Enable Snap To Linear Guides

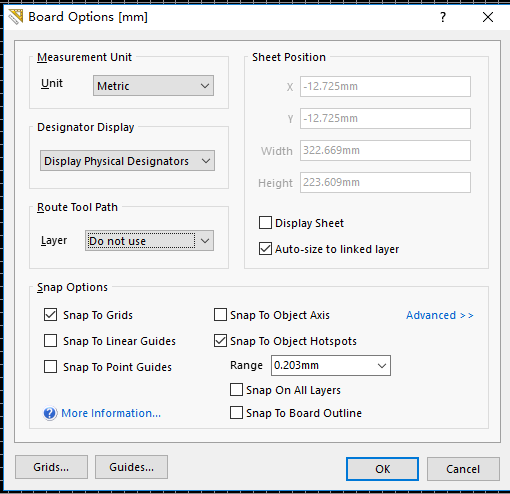(x=50, y=341)
